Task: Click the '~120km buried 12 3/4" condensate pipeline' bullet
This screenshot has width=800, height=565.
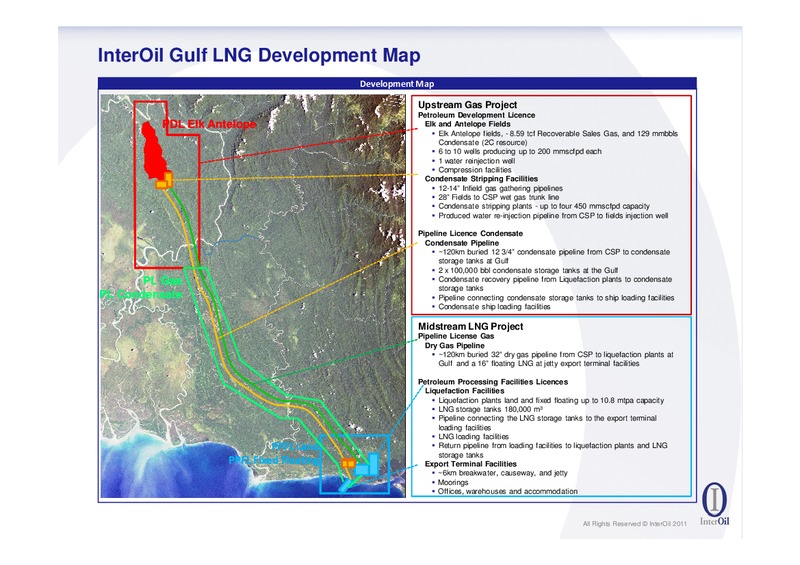Action: point(551,256)
